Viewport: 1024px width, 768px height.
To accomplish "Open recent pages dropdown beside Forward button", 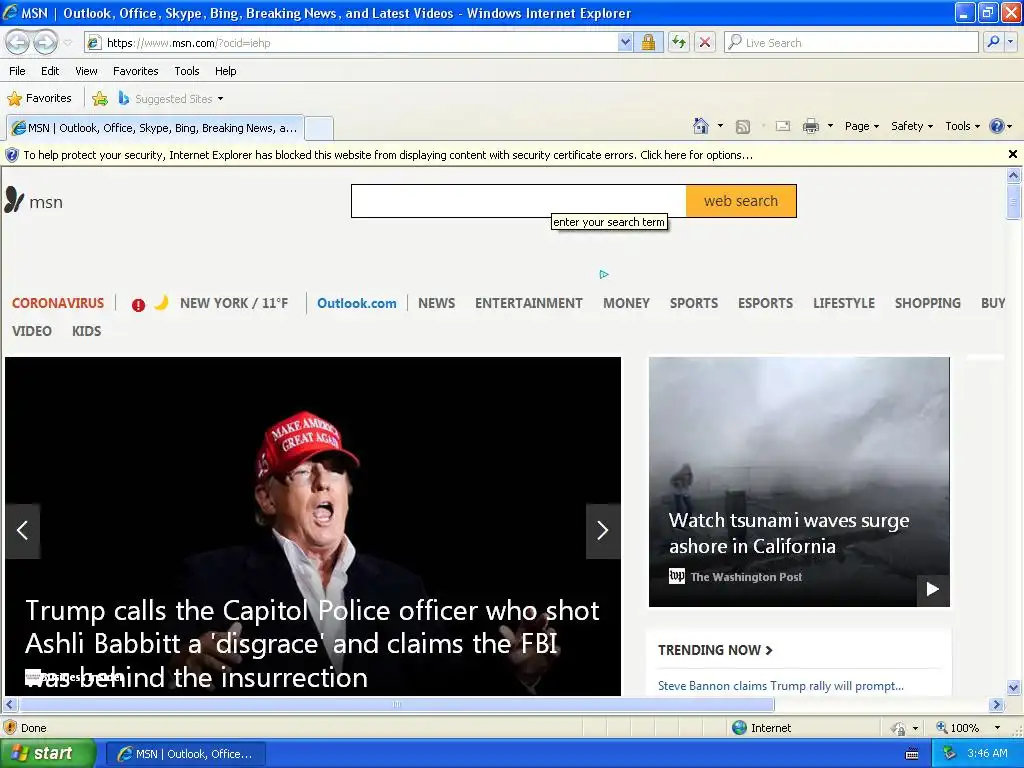I will pos(67,43).
